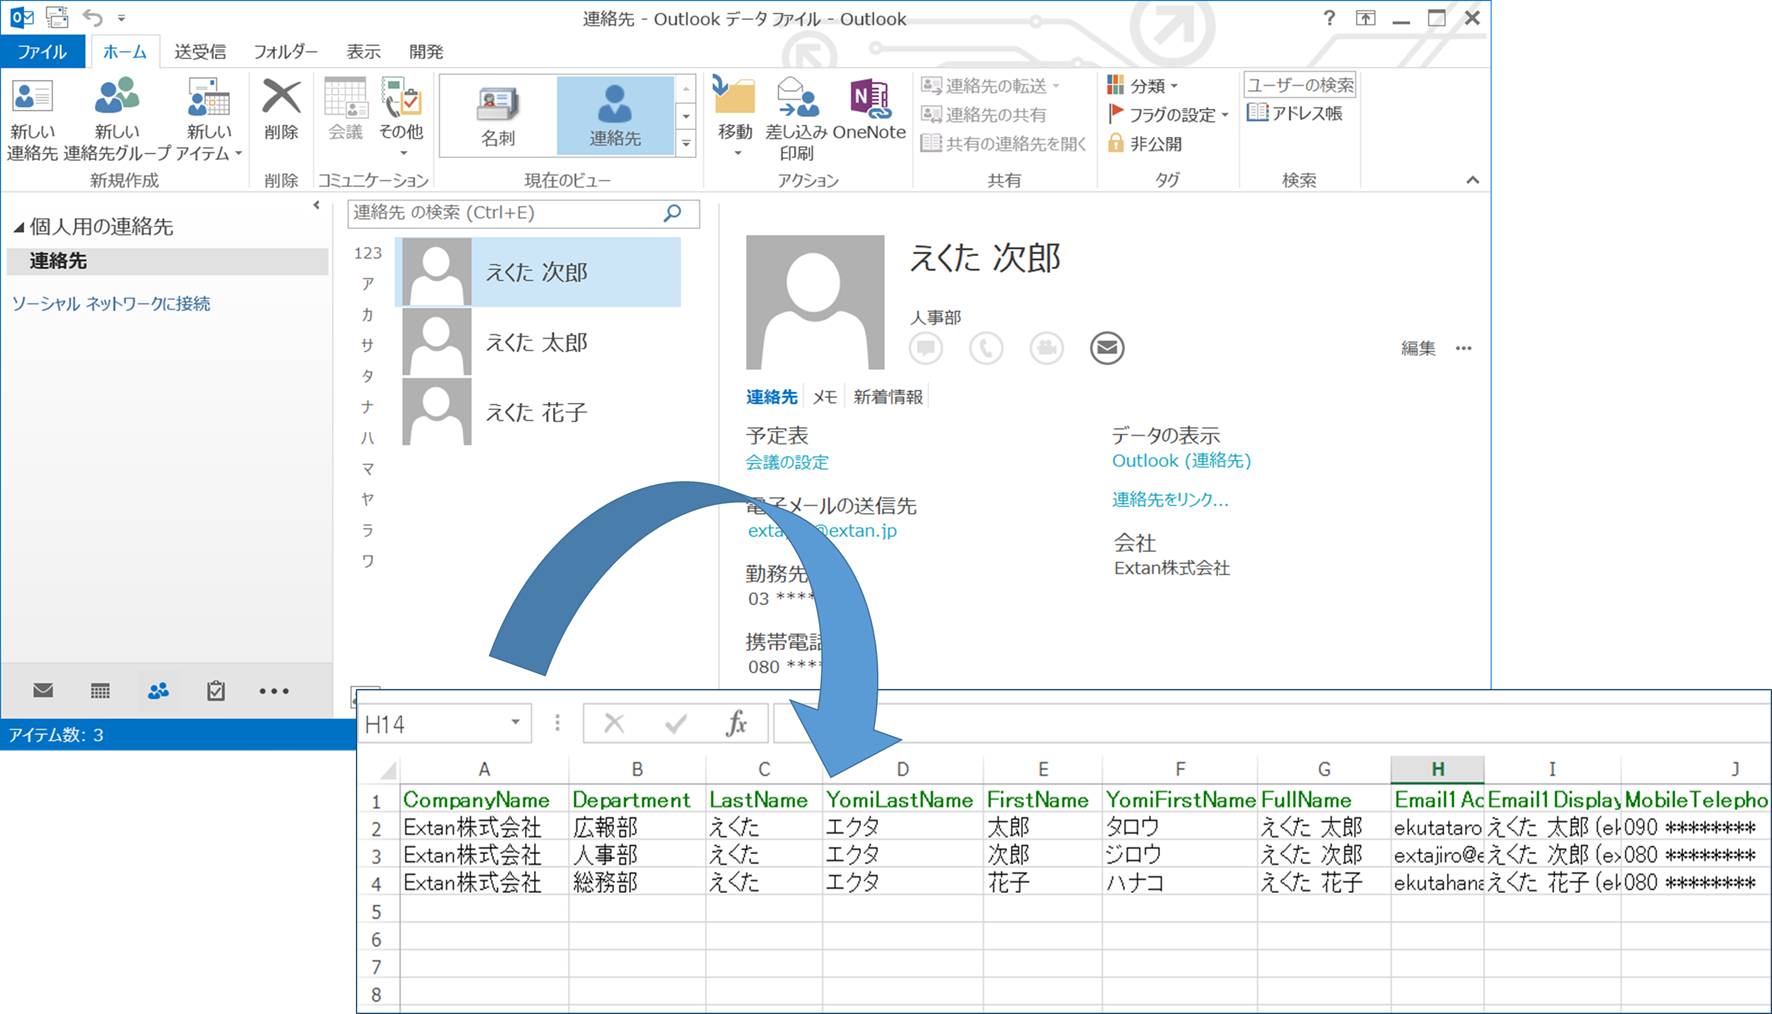Click the email envelope icon in contact card
Image resolution: width=1772 pixels, height=1014 pixels.
coord(1107,348)
